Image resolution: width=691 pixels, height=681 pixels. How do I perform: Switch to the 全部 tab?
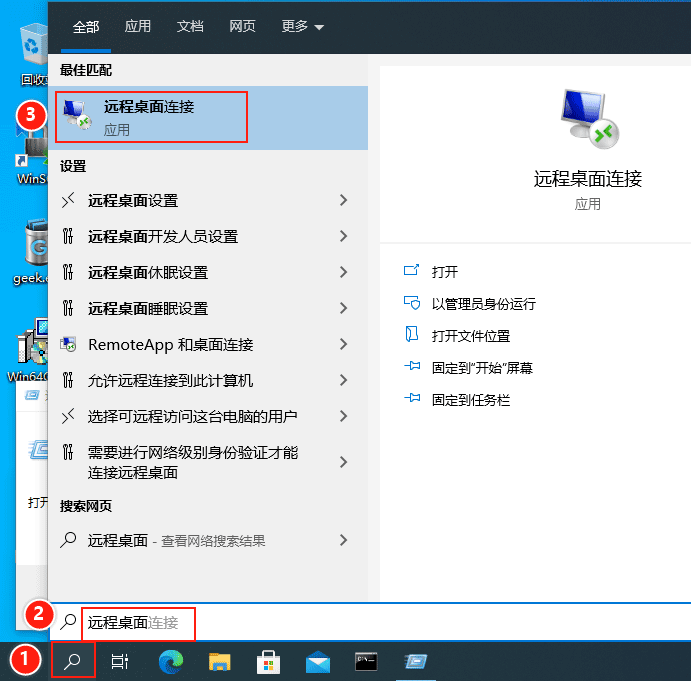point(86,27)
